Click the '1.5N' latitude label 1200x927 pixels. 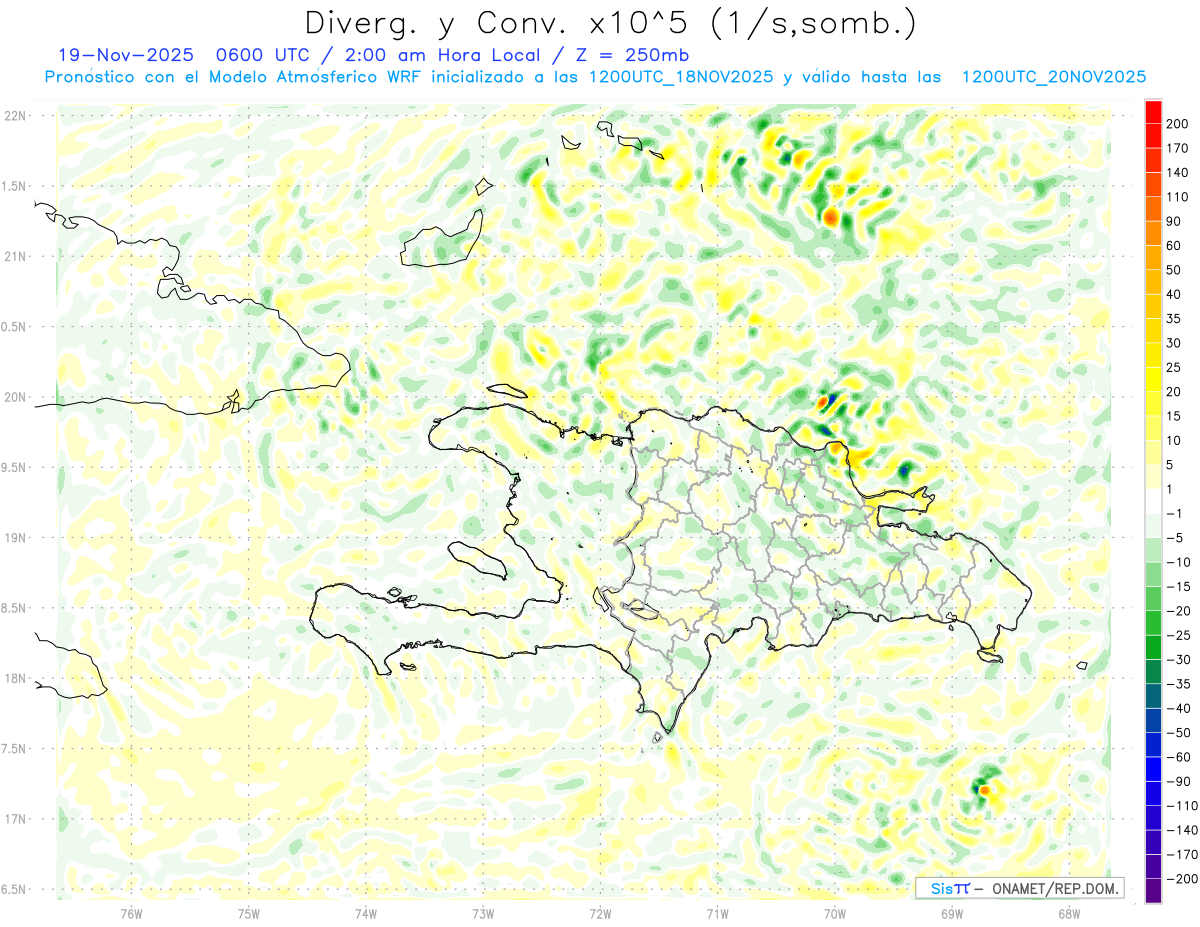13,186
